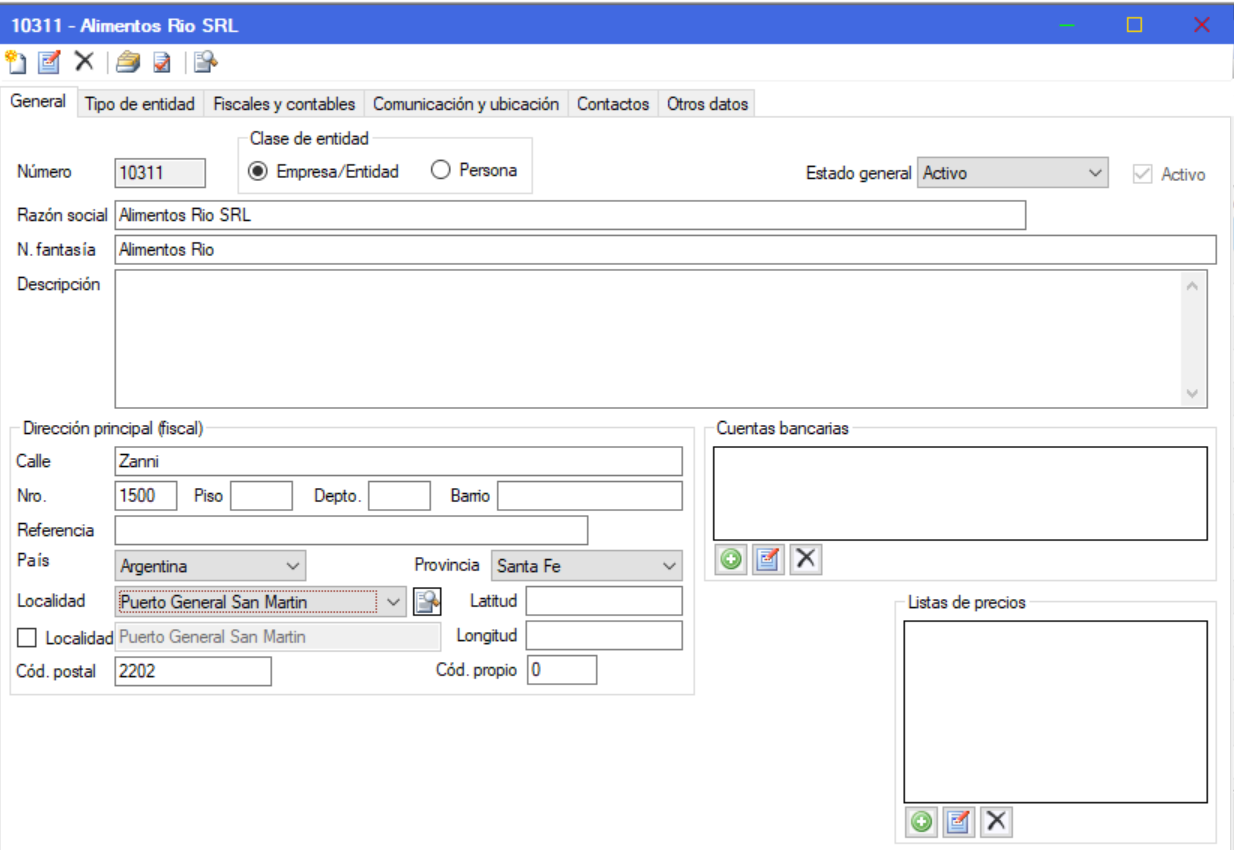The height and width of the screenshot is (850, 1234).
Task: Switch to Fiscales y contables tab
Action: tap(284, 104)
